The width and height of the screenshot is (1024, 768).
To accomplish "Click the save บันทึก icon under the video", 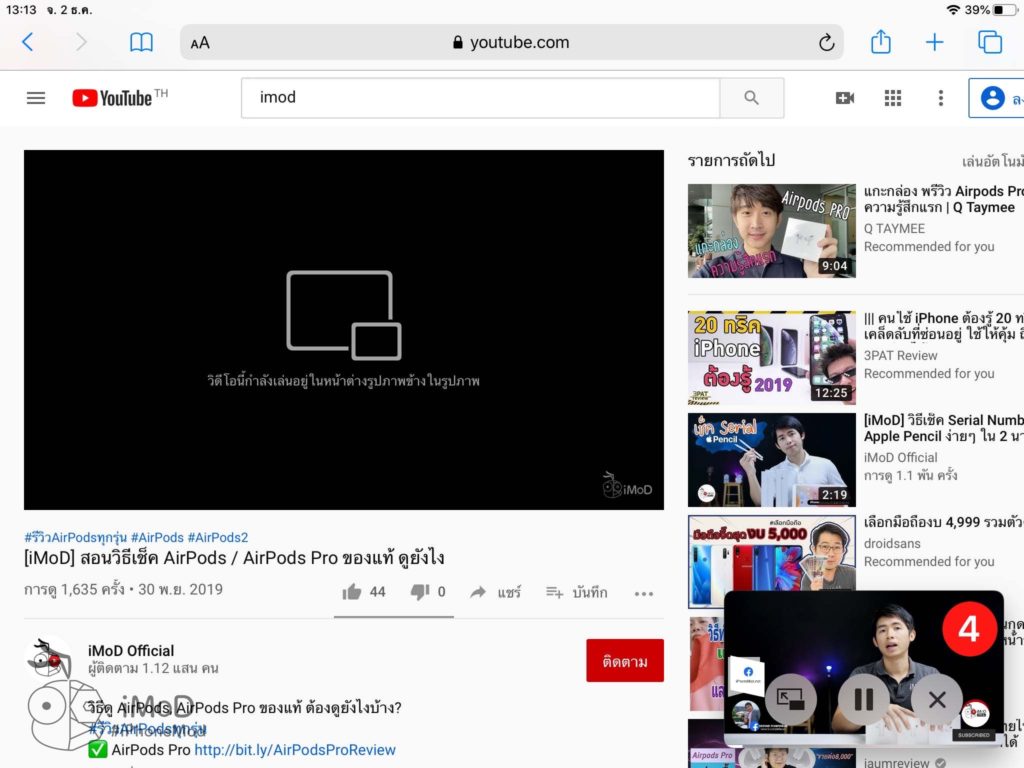I will click(569, 591).
